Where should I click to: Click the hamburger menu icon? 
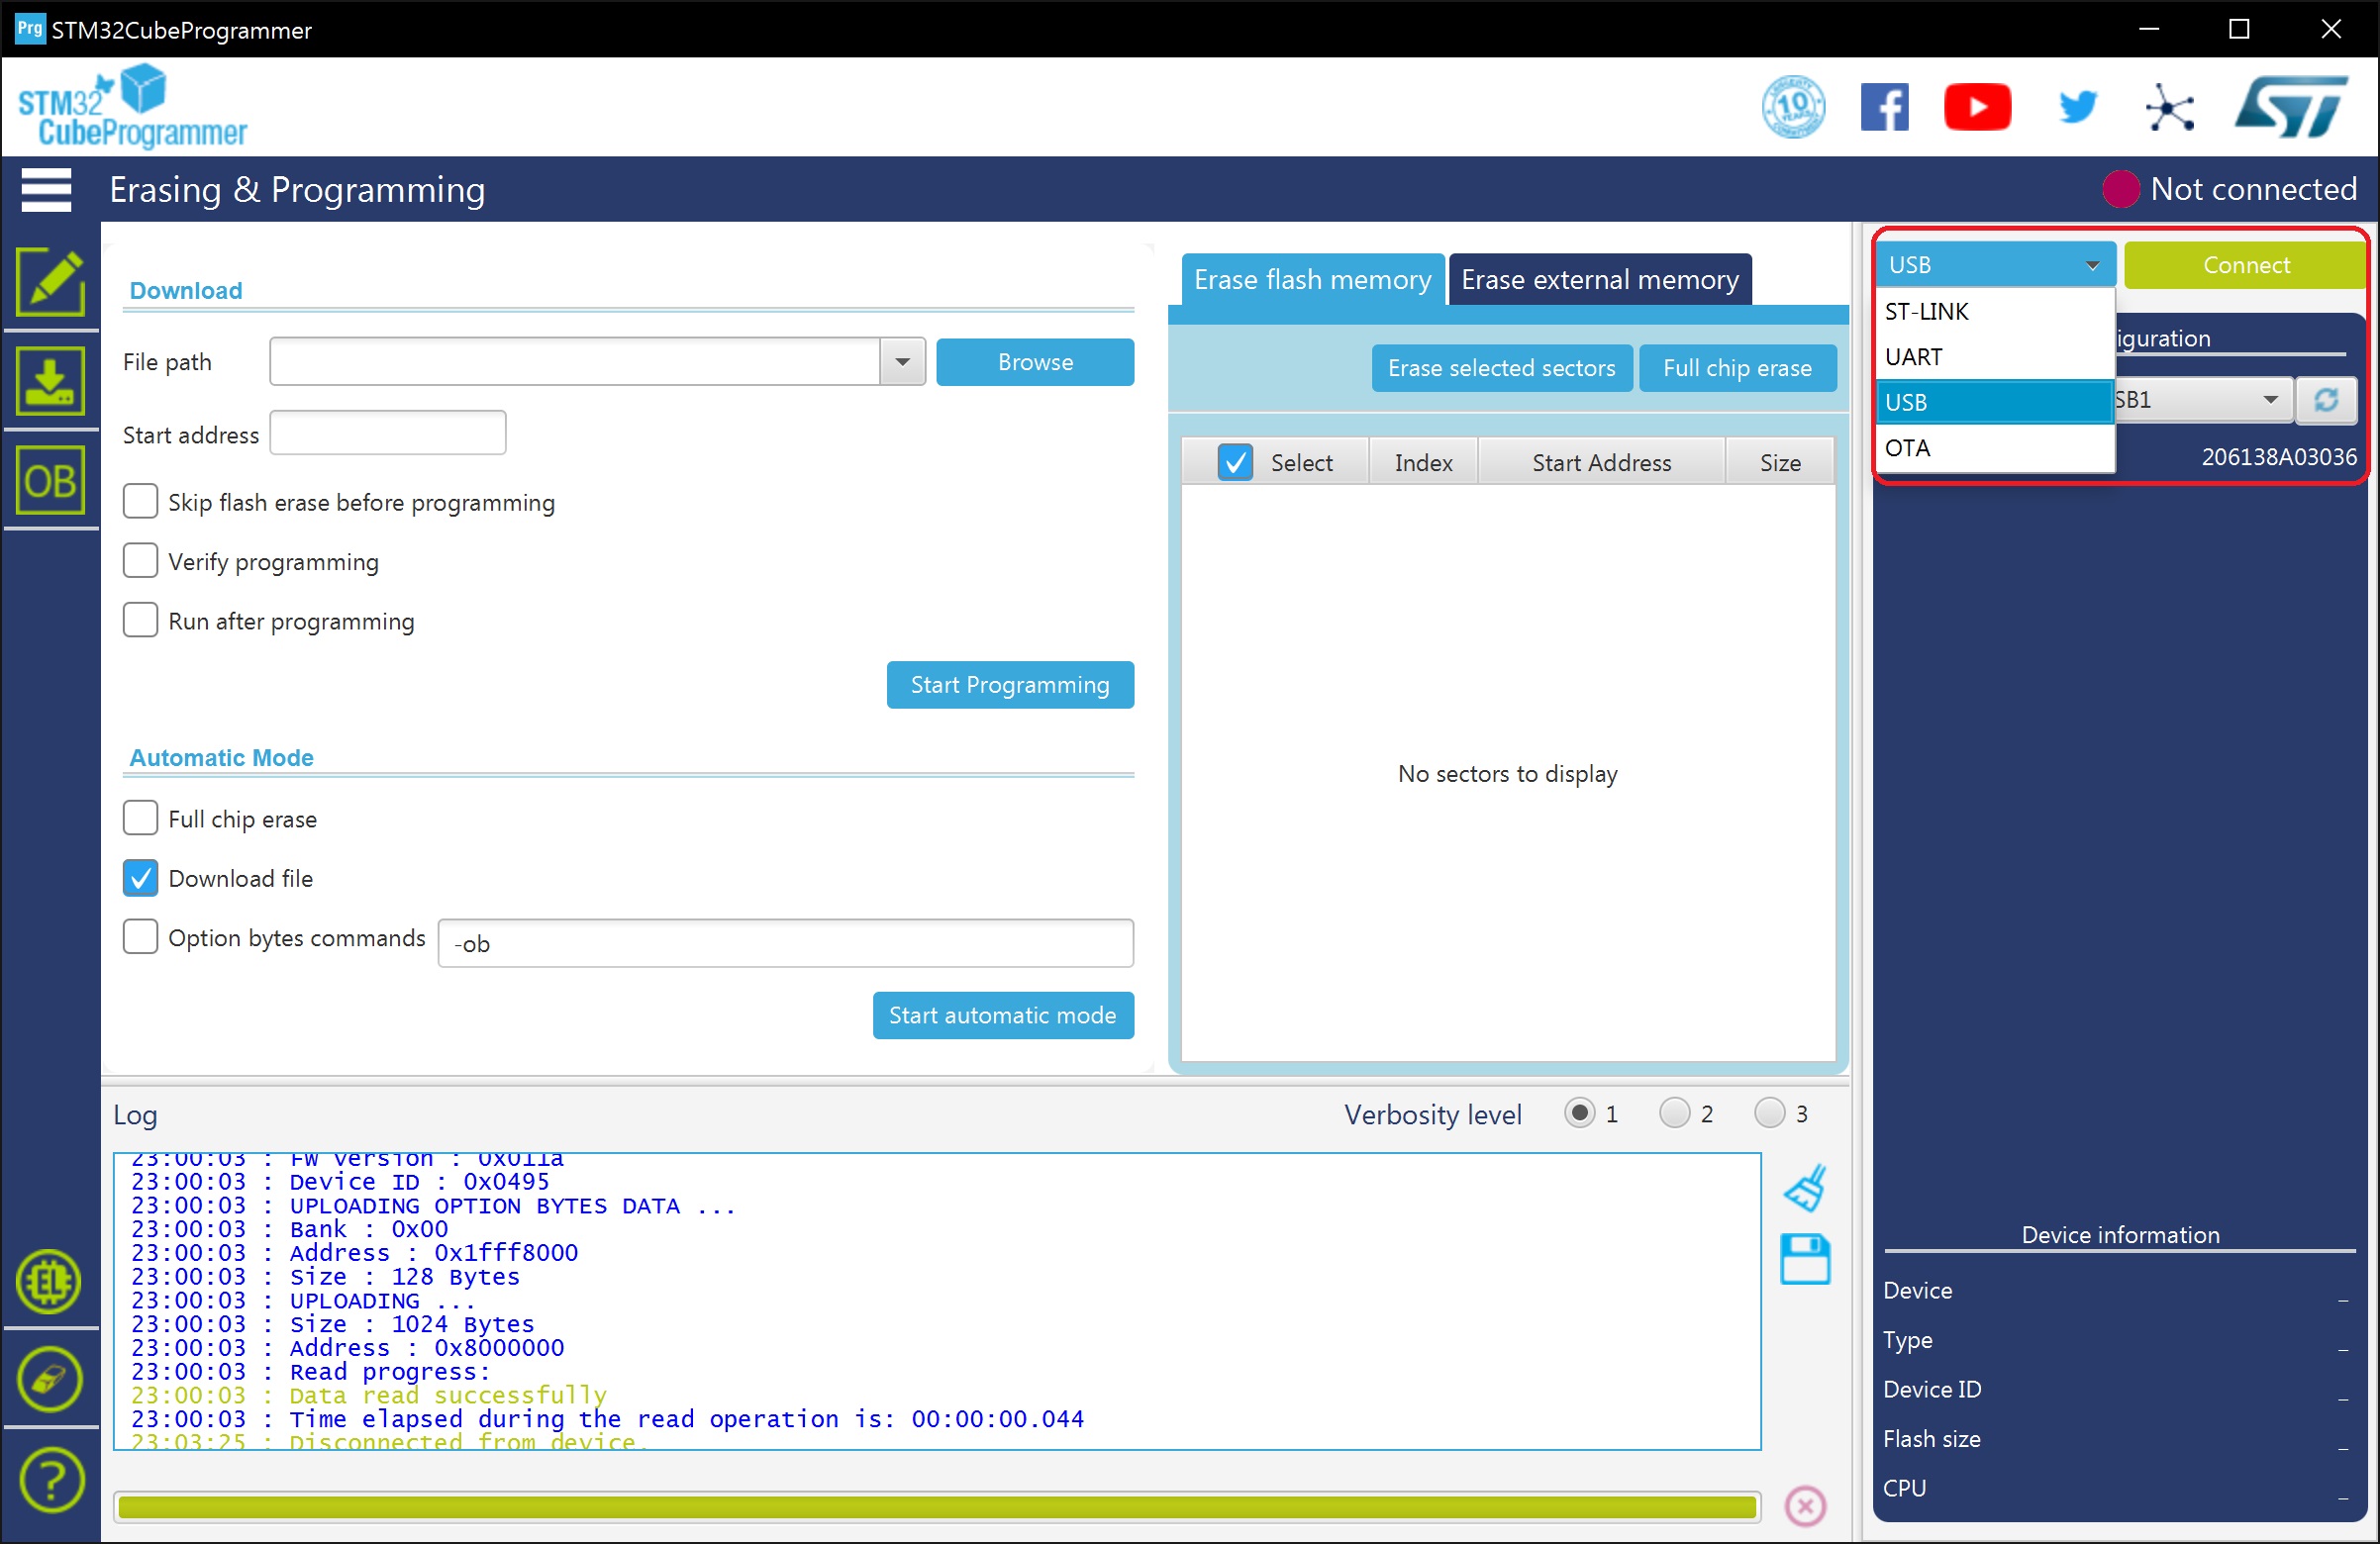(46, 190)
